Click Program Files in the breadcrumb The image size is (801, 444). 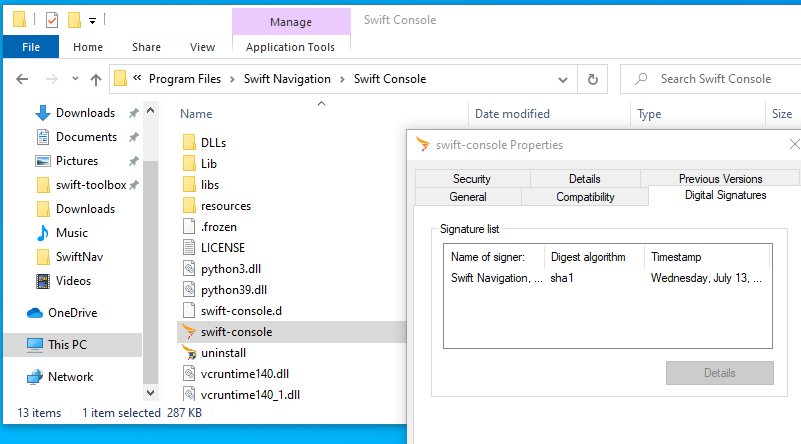tap(185, 79)
